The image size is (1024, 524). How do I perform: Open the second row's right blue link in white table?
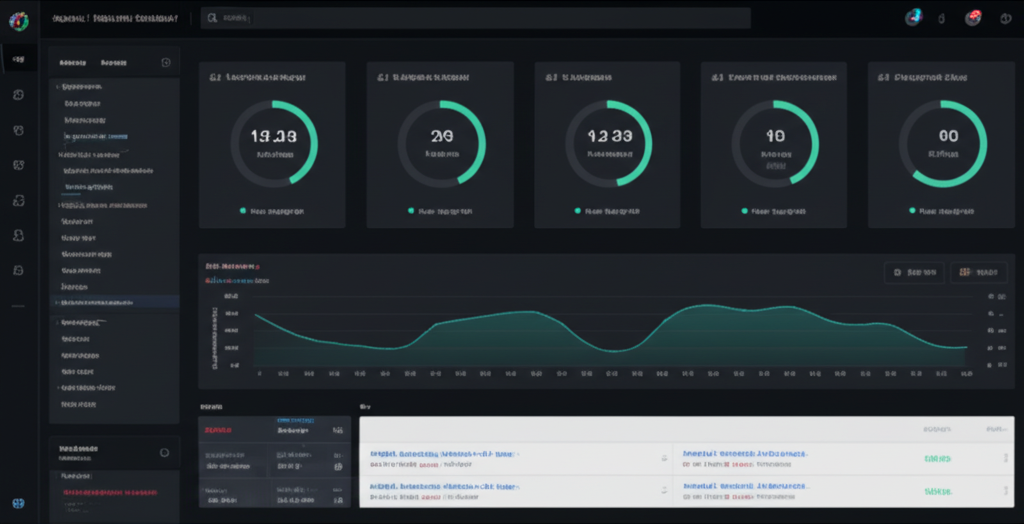[x=746, y=486]
